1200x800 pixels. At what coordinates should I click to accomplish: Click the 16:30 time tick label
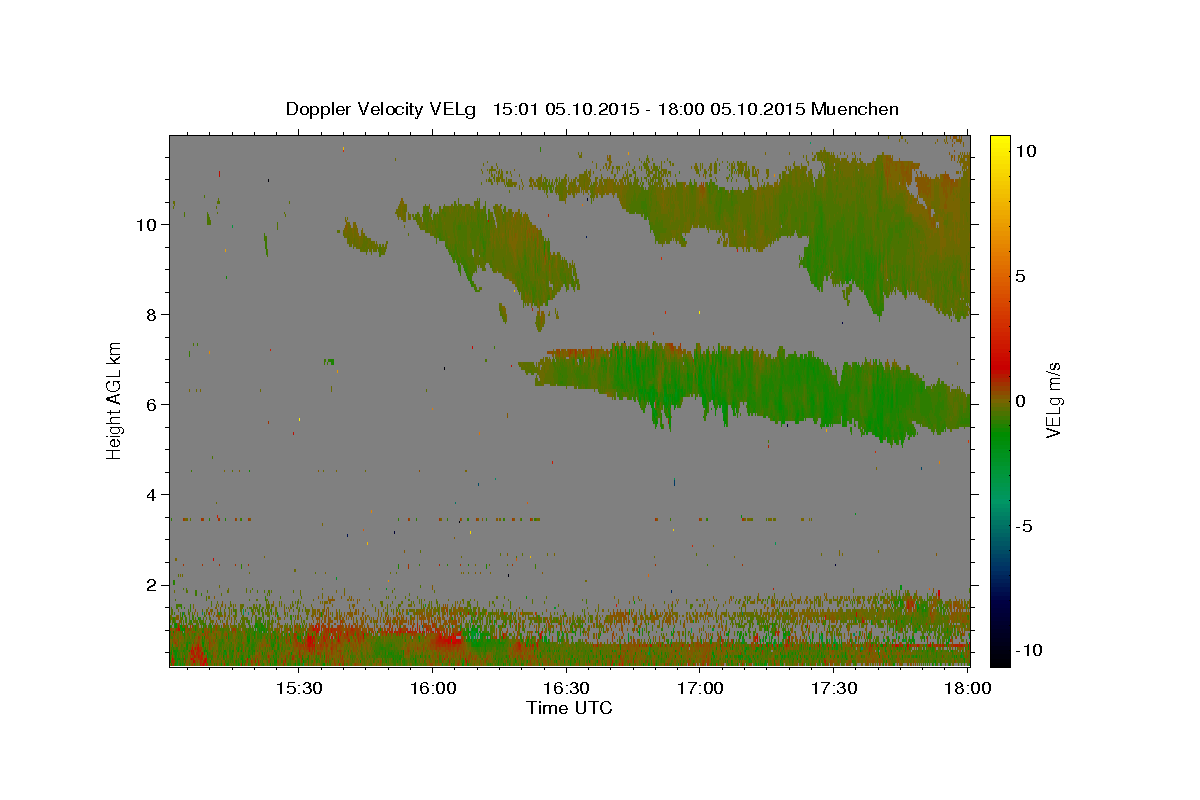point(566,688)
